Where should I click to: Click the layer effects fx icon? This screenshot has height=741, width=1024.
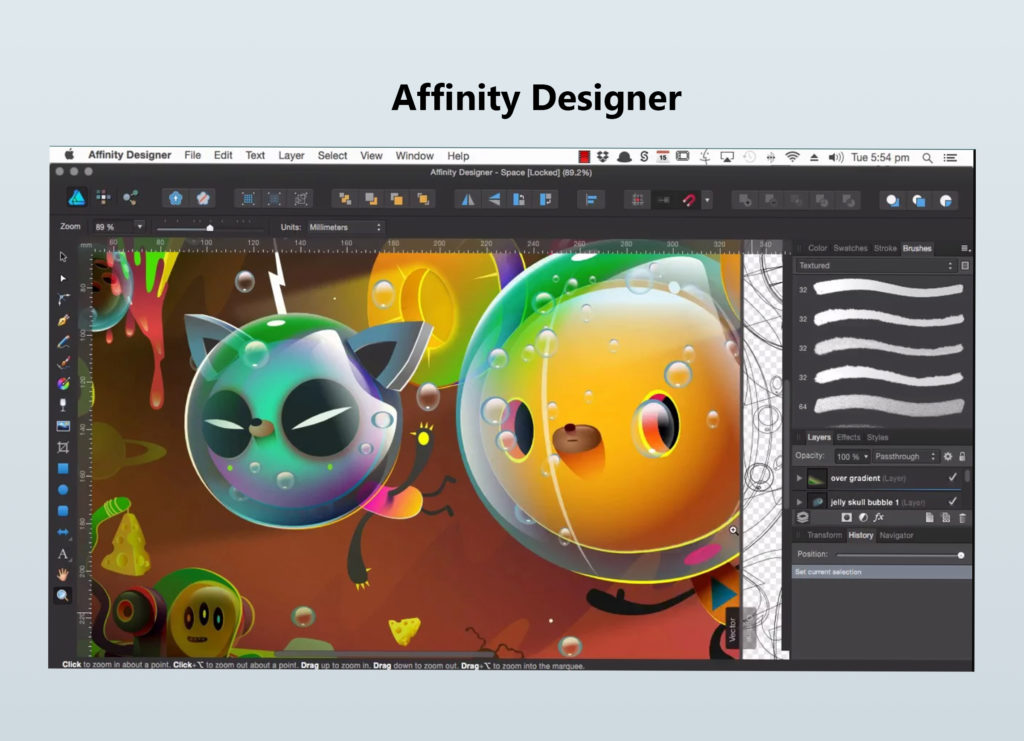click(879, 517)
